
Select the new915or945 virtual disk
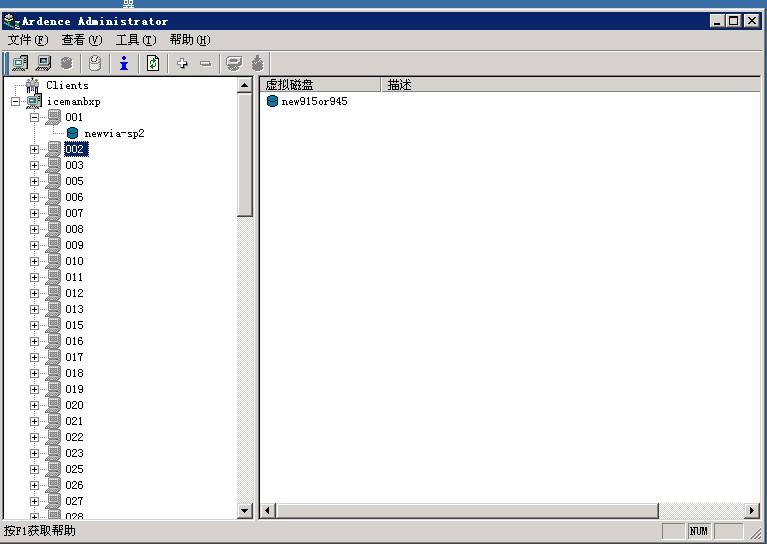(314, 101)
